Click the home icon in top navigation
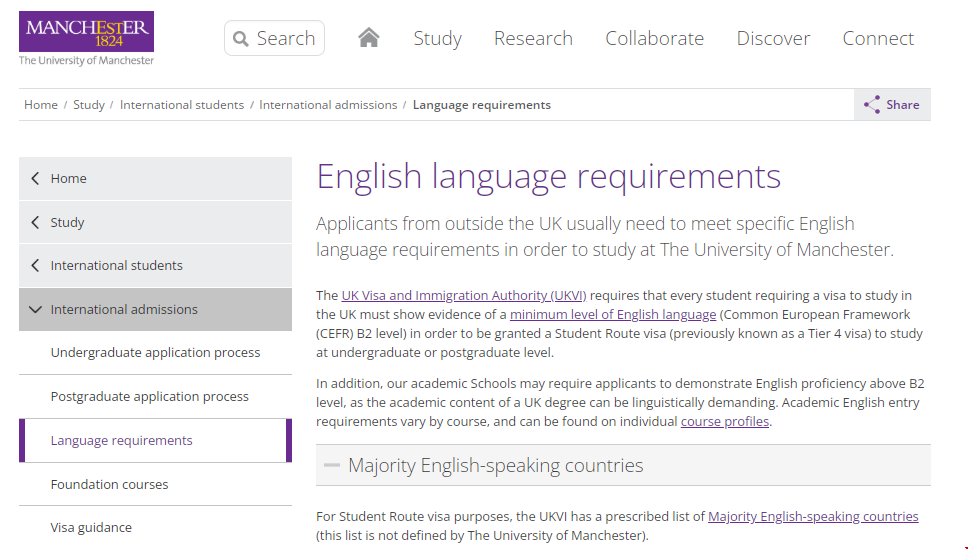Screen dimensions: 968x549 click(369, 38)
